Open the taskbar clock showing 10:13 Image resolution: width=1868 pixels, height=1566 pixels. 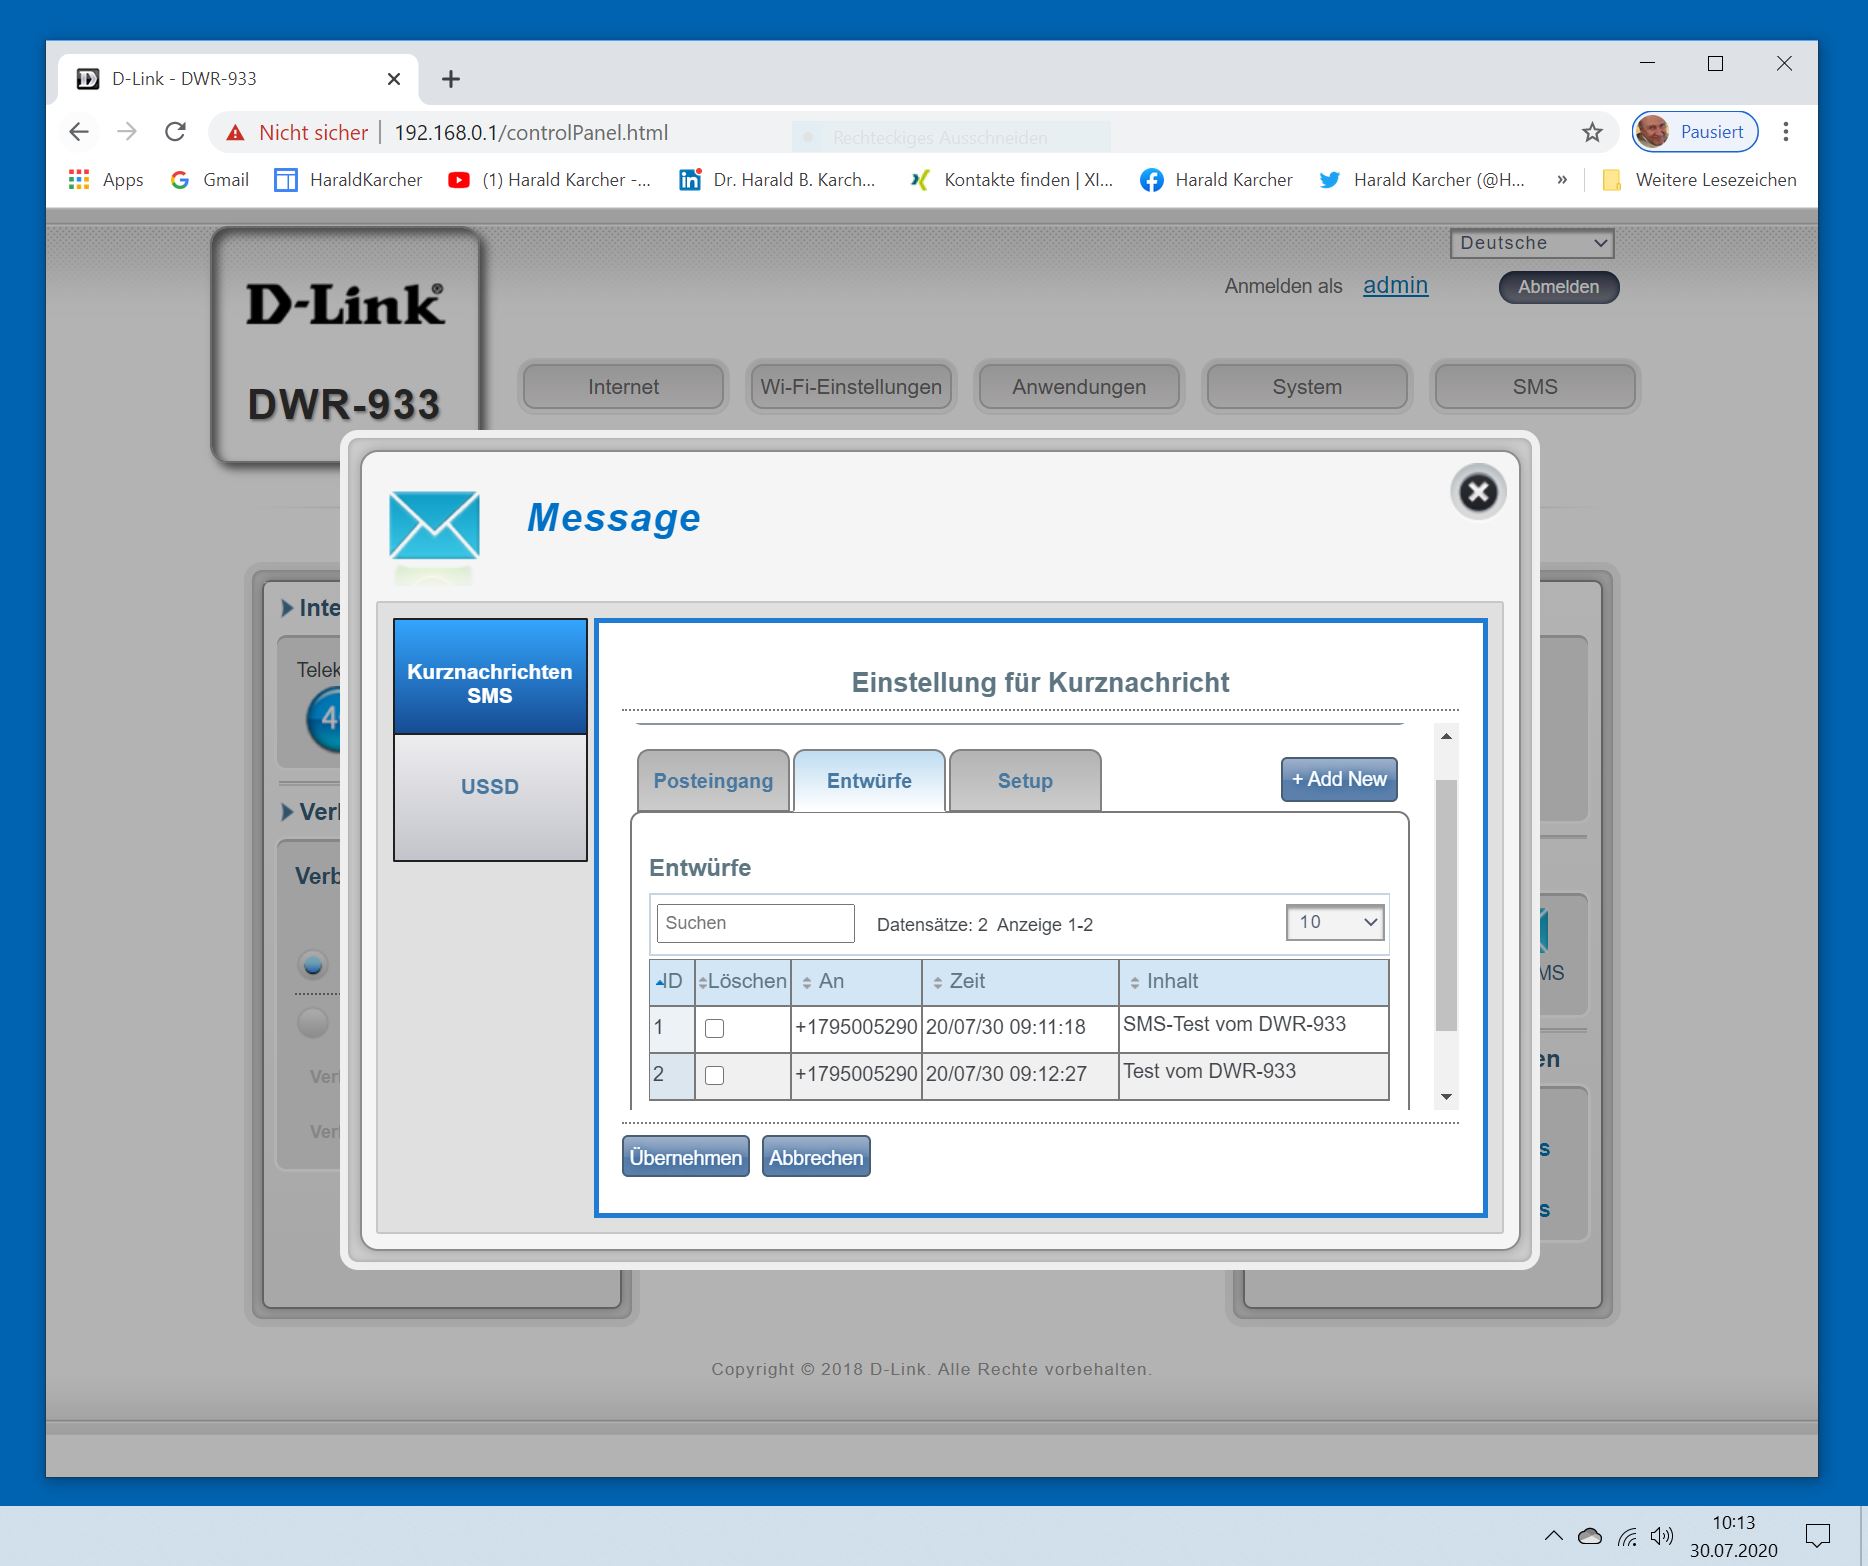1734,1536
